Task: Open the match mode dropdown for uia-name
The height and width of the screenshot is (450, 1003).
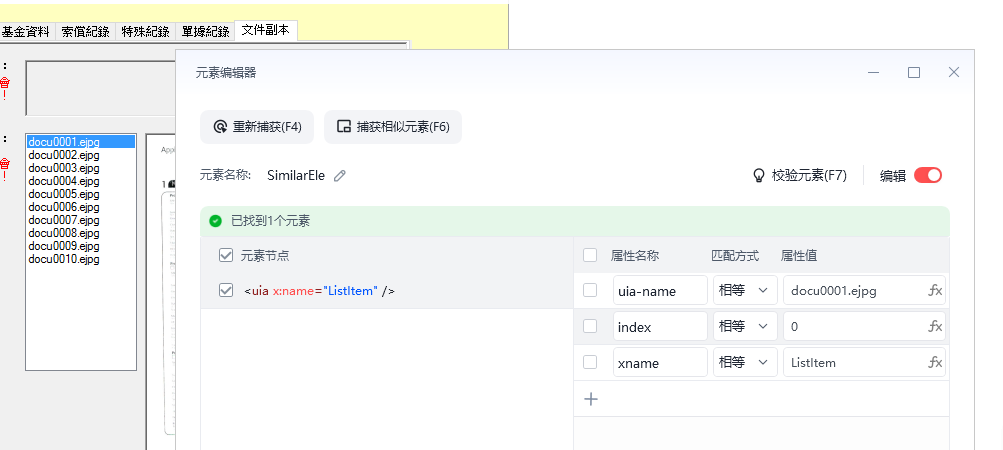Action: (745, 291)
